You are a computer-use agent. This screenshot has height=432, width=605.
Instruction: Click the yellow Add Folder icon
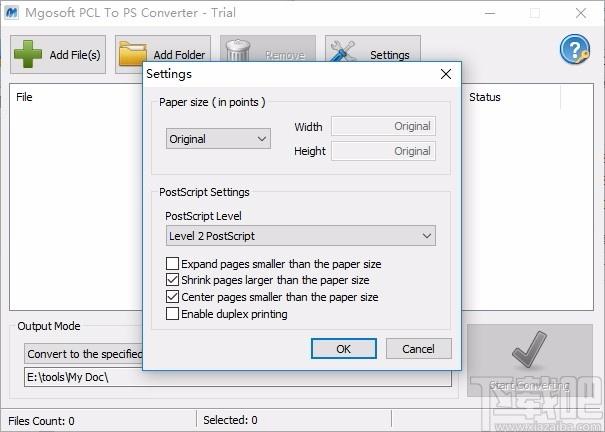point(133,54)
